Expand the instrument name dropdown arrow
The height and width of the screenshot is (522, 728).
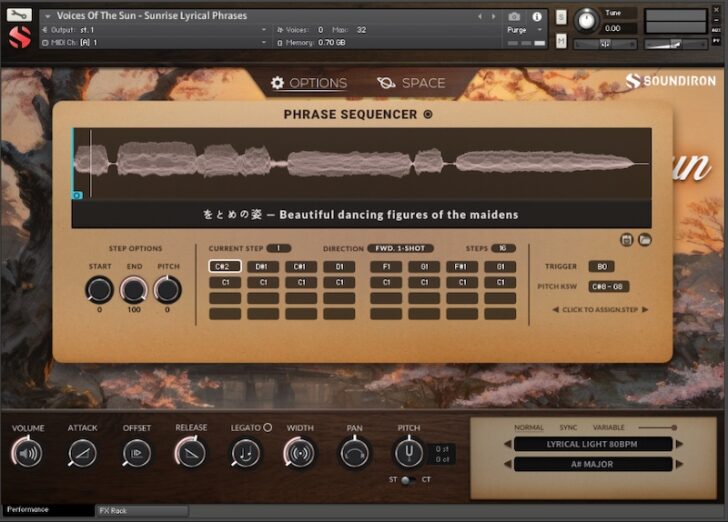(x=48, y=16)
